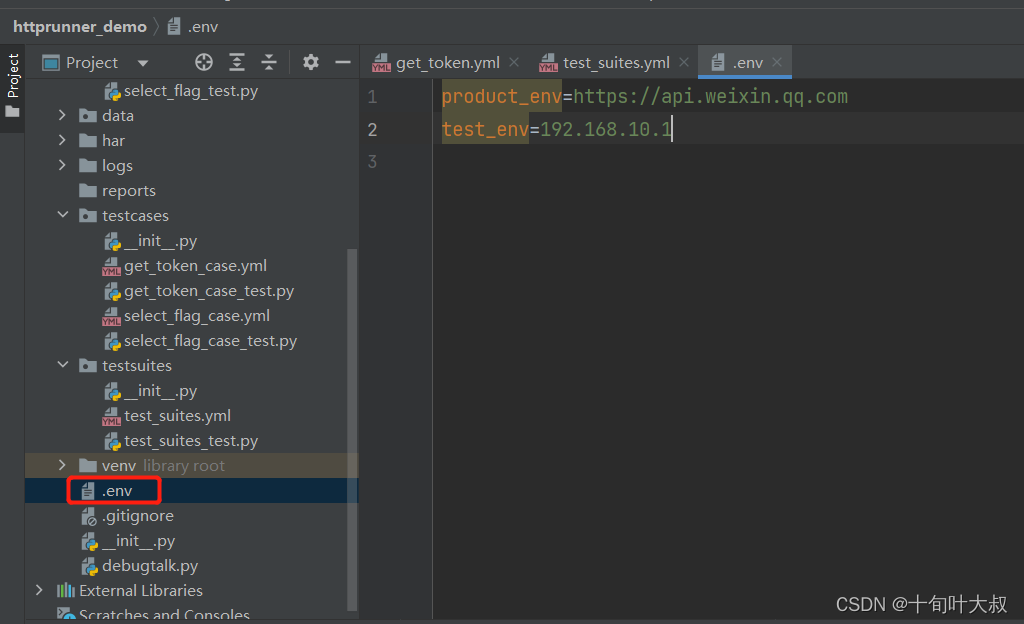The width and height of the screenshot is (1024, 624).
Task: Close the get_token.yml tab
Action: coord(514,62)
